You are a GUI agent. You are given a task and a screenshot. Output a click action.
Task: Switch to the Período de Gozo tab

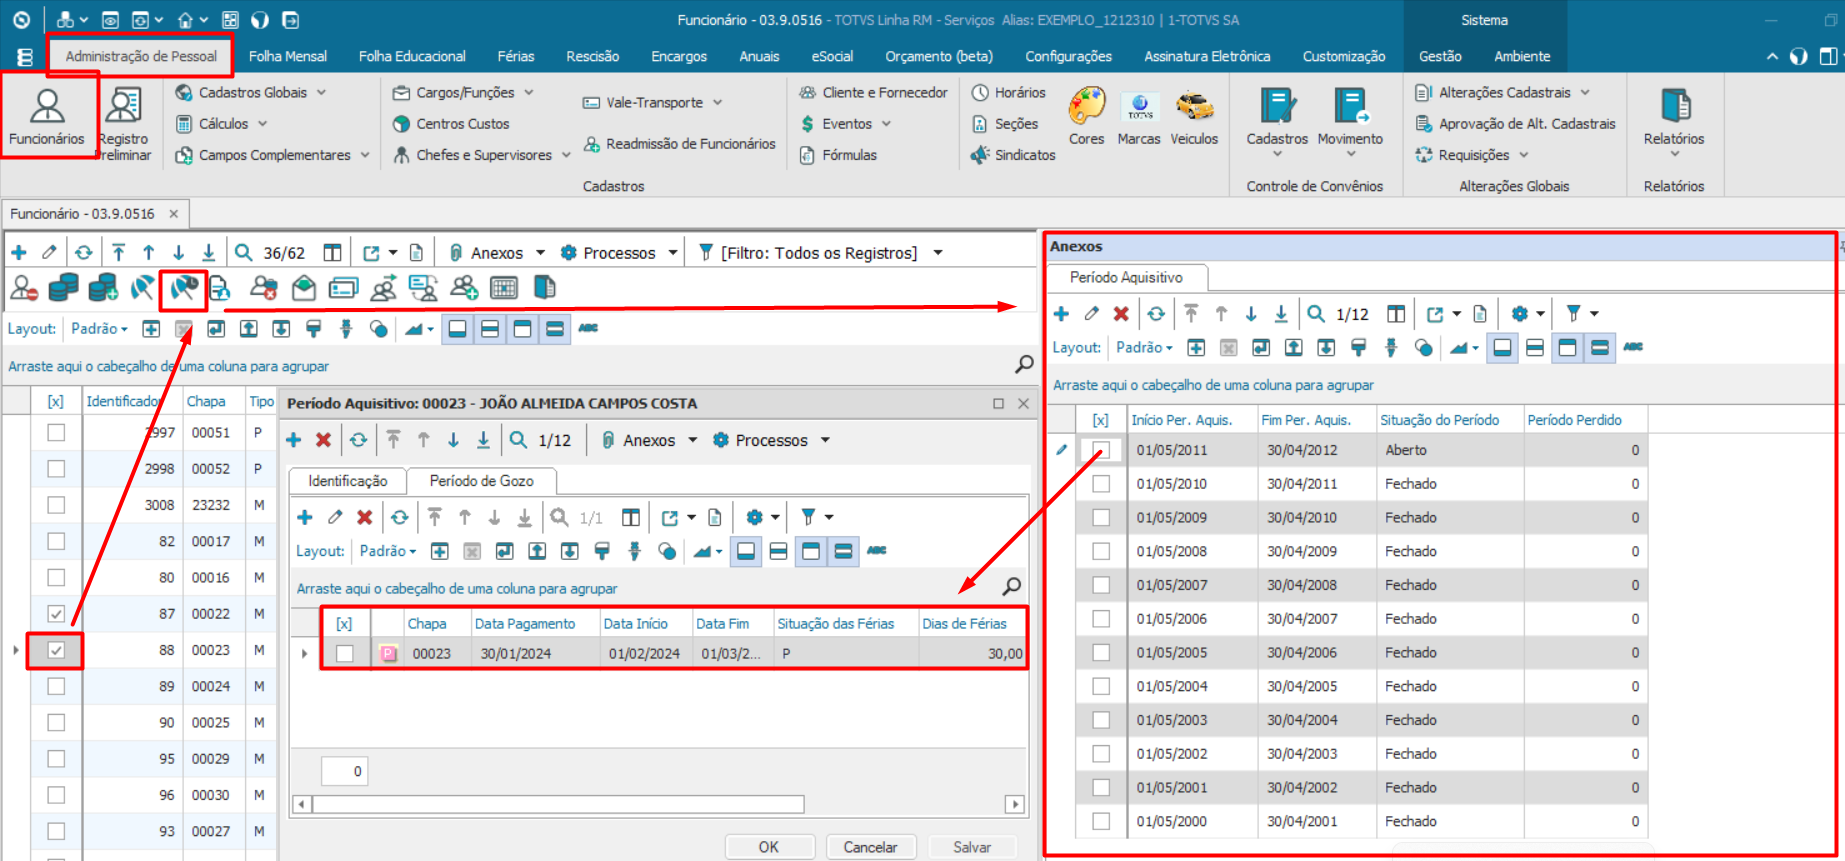point(482,481)
